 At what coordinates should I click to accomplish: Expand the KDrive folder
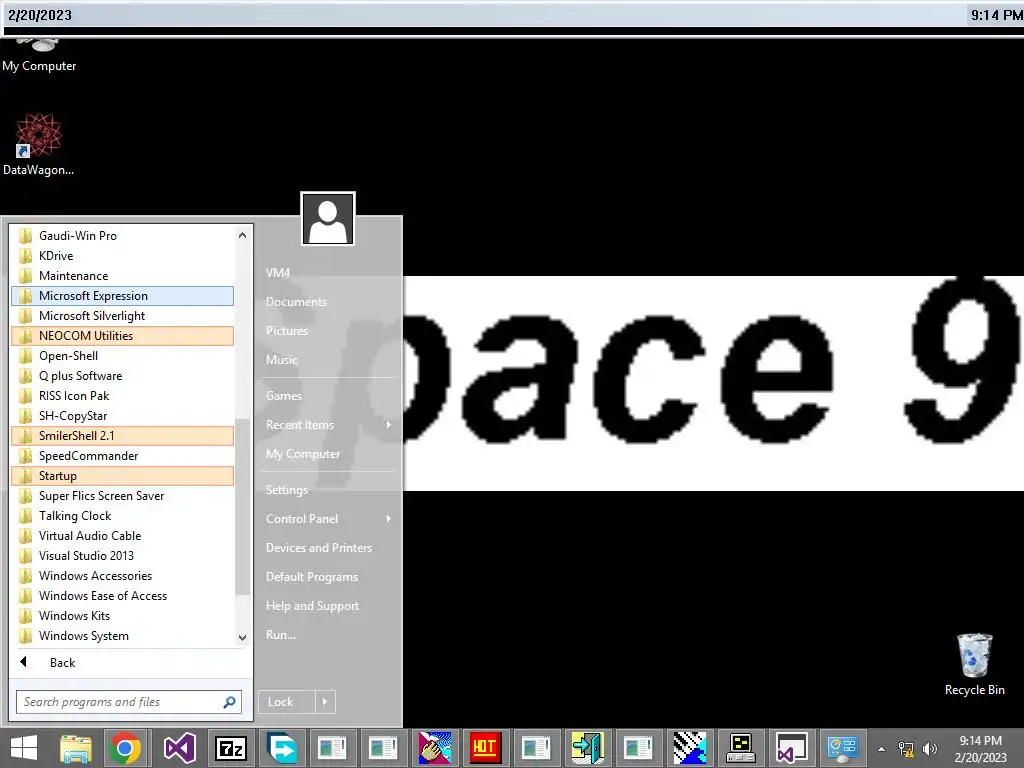point(123,256)
